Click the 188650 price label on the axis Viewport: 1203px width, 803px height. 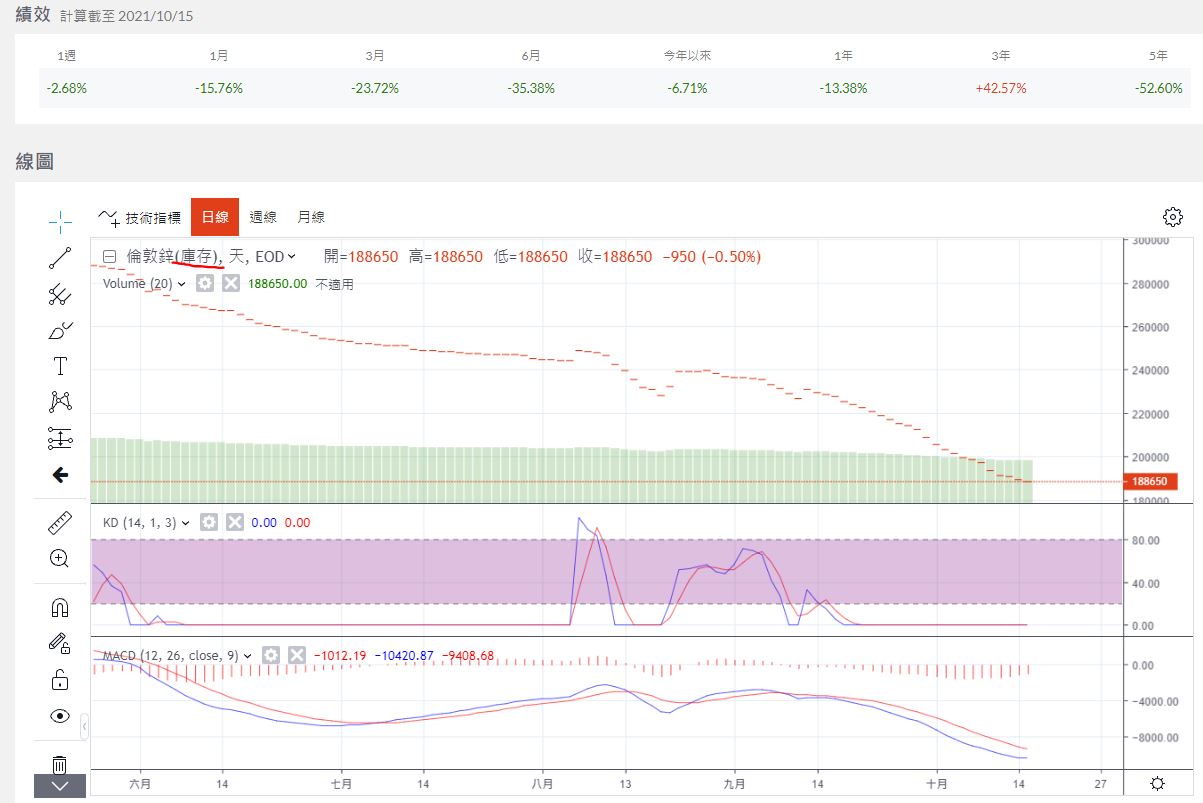tap(1150, 481)
